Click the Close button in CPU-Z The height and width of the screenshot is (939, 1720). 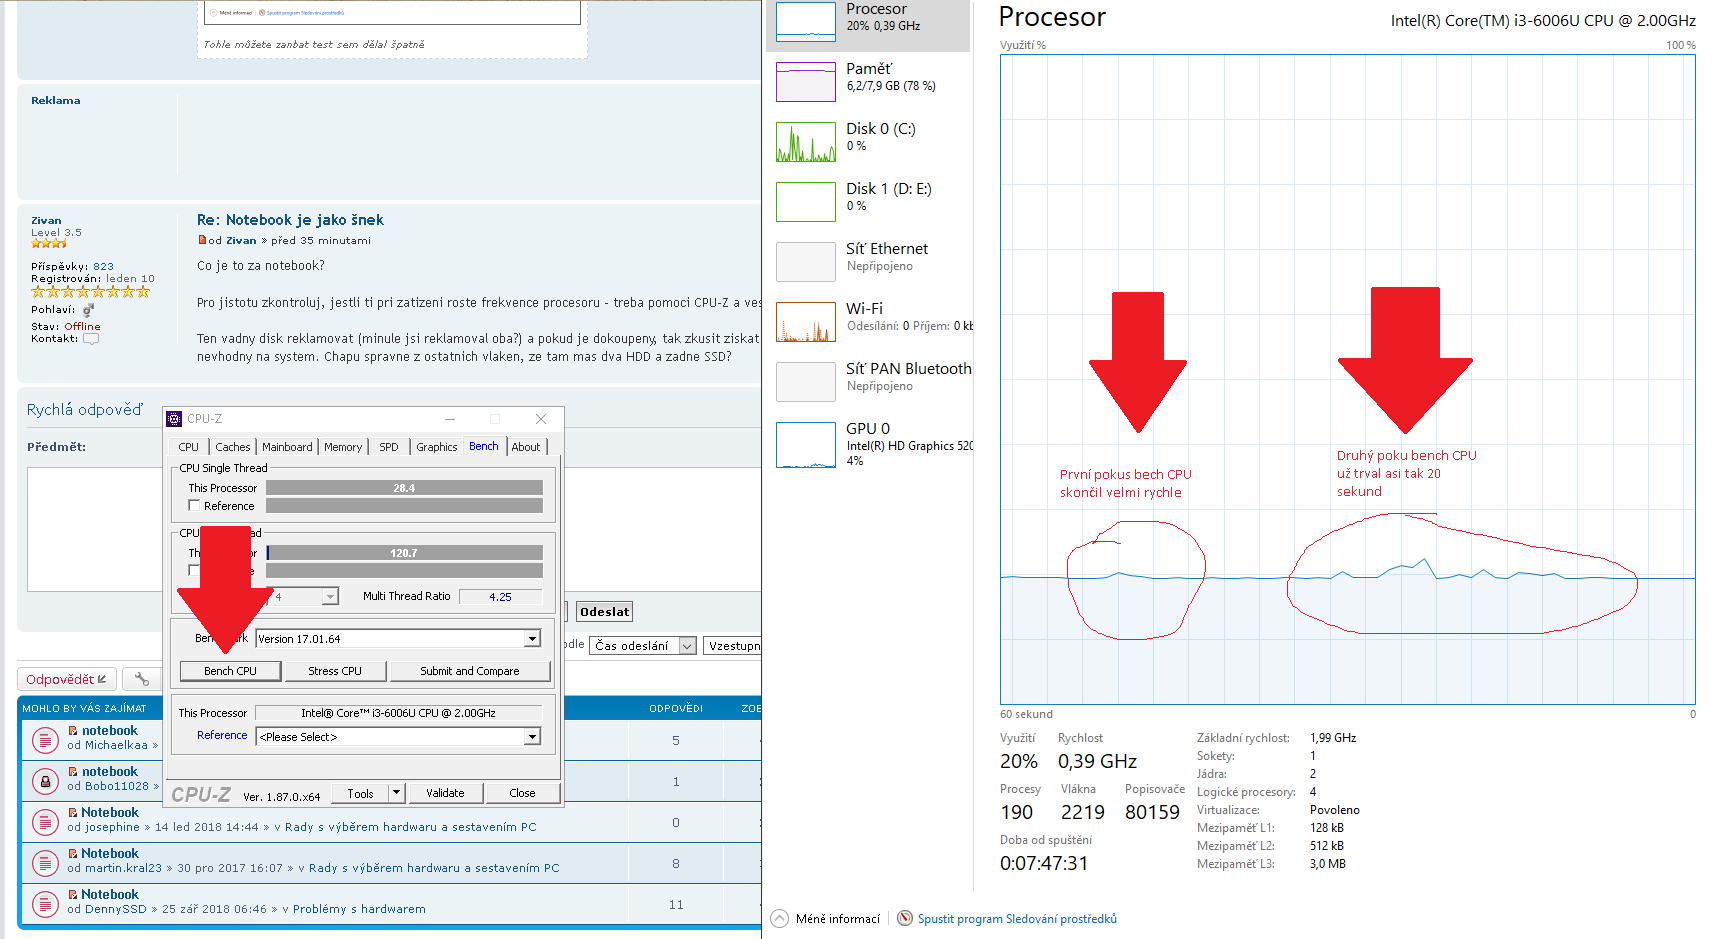point(522,793)
